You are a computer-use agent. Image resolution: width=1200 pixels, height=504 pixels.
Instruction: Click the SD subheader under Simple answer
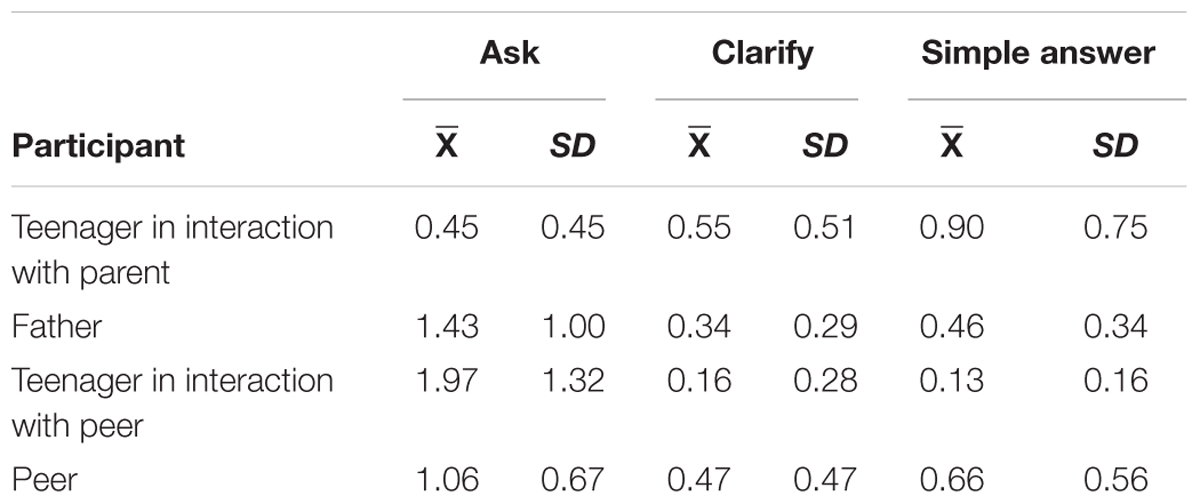[1115, 146]
